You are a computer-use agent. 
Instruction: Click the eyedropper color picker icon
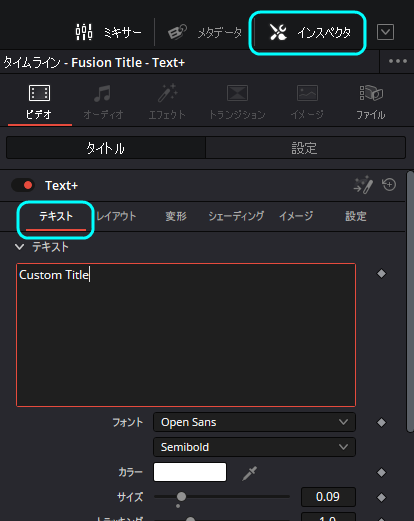[x=249, y=473]
